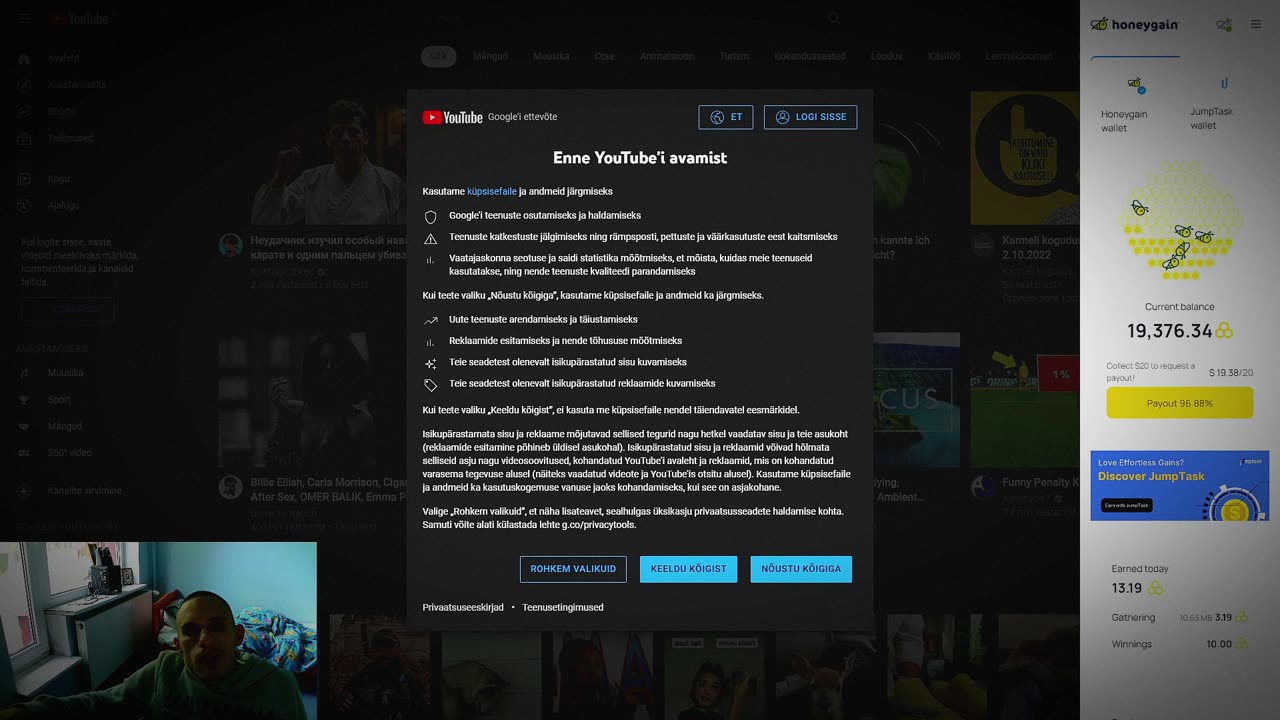Click the $19.38/20 payout progress text
This screenshot has width=1280, height=720.
pyautogui.click(x=1231, y=372)
